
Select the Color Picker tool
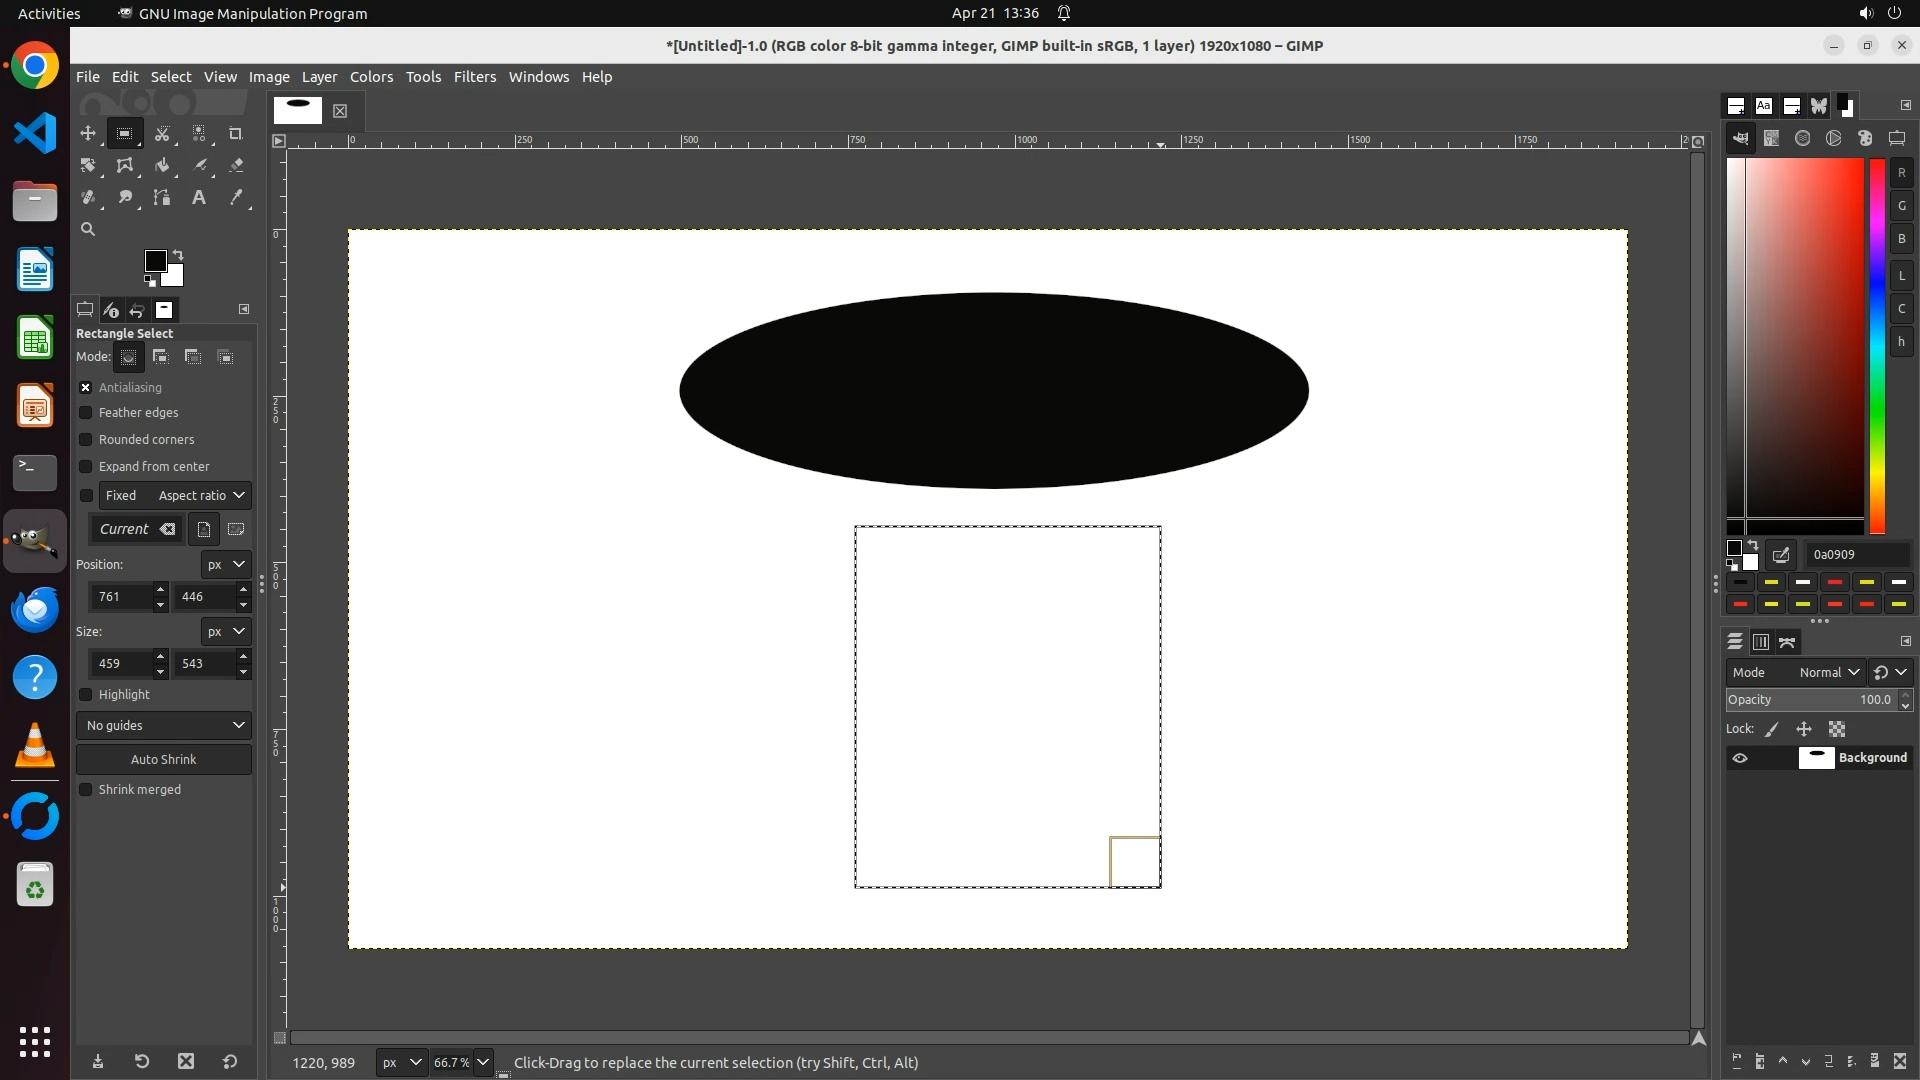pyautogui.click(x=236, y=197)
